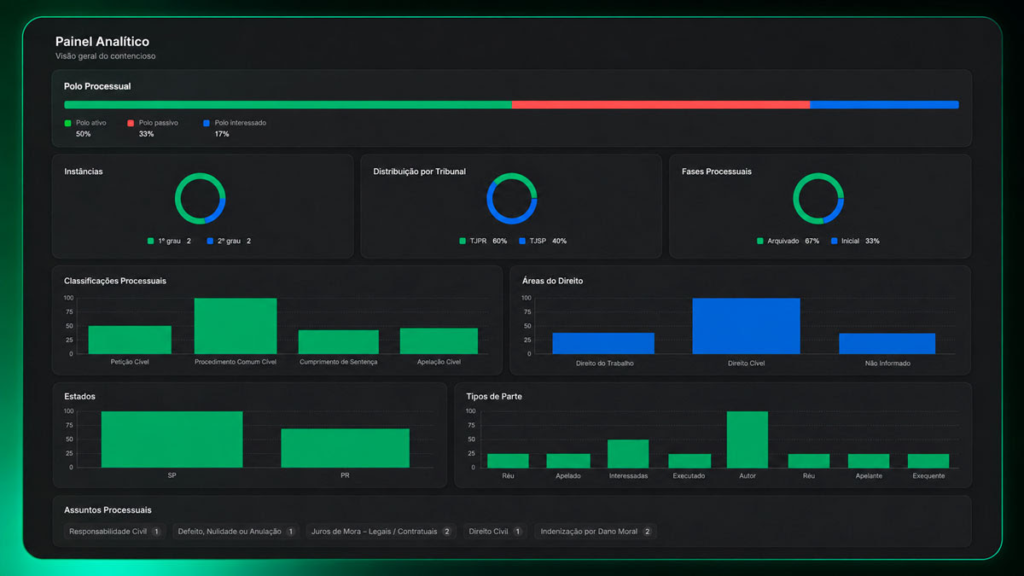Select the Distribuição por Tribunal donut chart
1024x576 pixels.
click(512, 199)
